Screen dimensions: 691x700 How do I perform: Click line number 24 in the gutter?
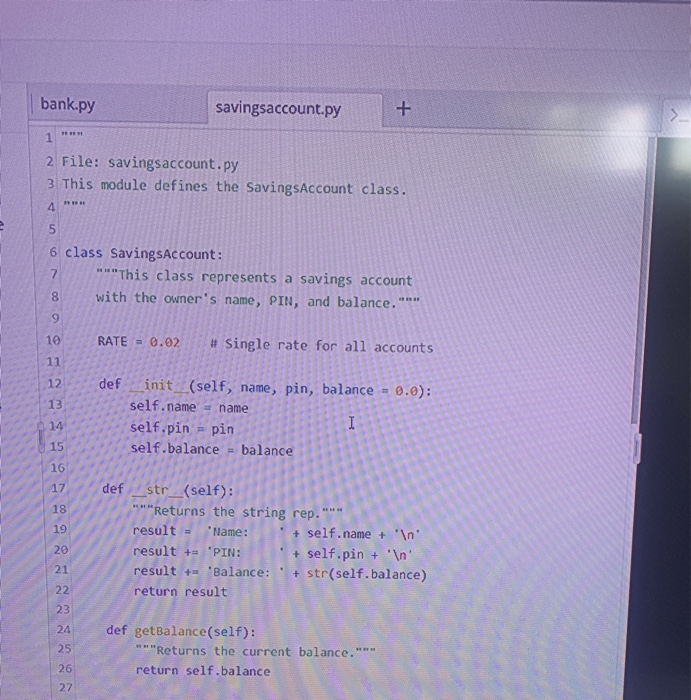[x=63, y=629]
